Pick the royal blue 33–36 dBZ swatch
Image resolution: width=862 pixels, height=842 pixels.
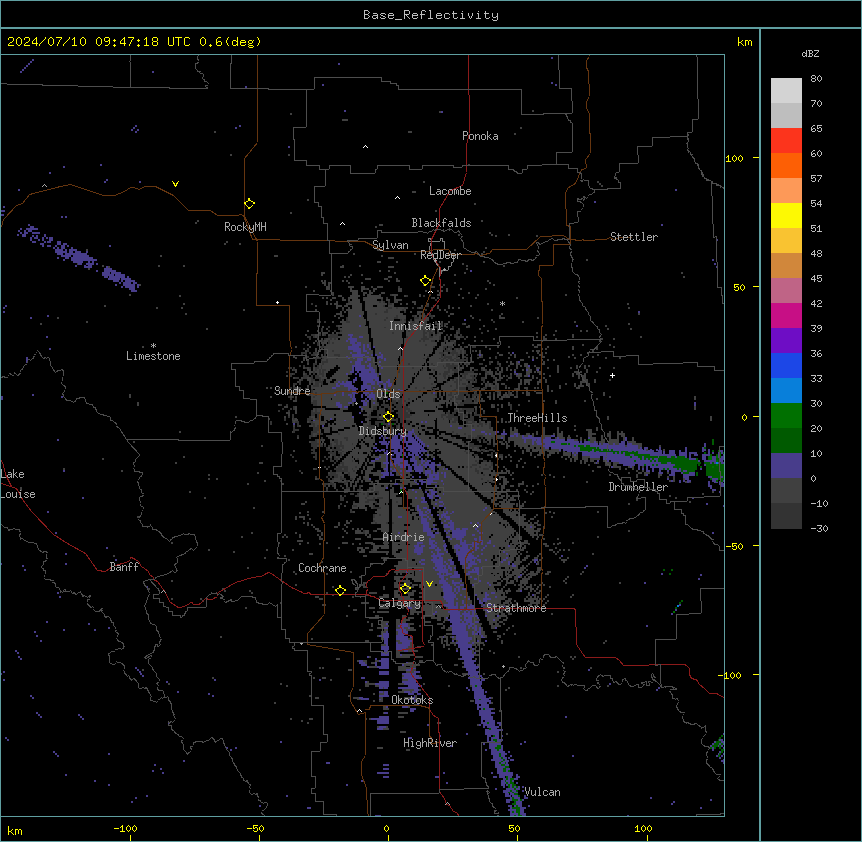(x=786, y=365)
